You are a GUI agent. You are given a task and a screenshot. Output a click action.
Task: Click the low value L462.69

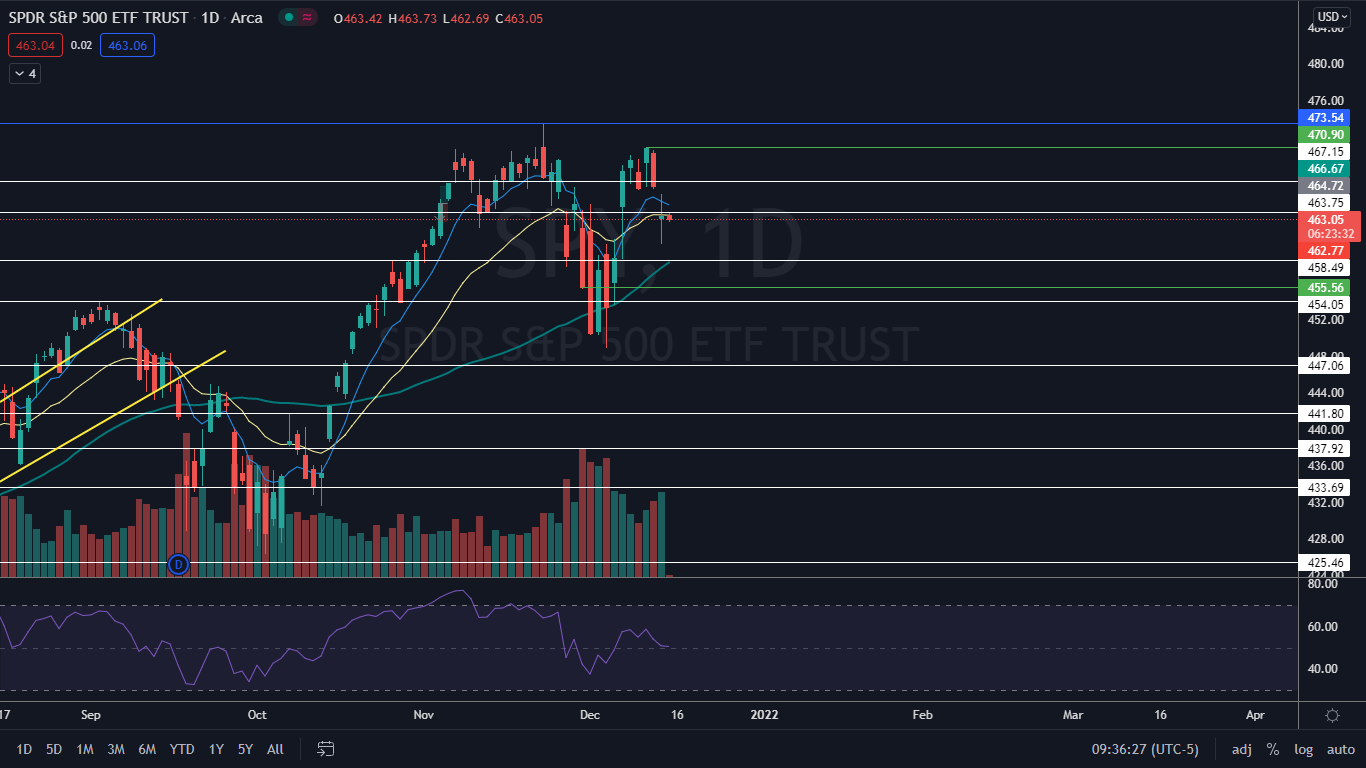(x=464, y=19)
